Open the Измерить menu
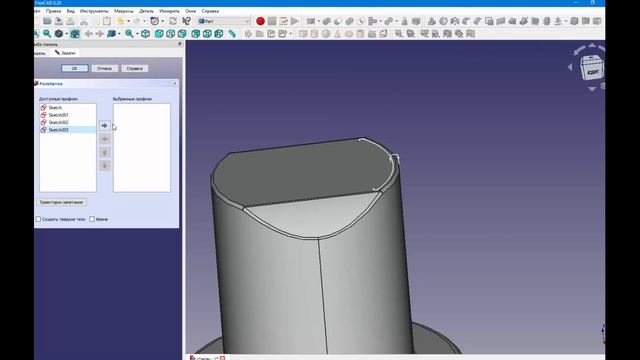Viewport: 640px width, 360px height. click(169, 11)
